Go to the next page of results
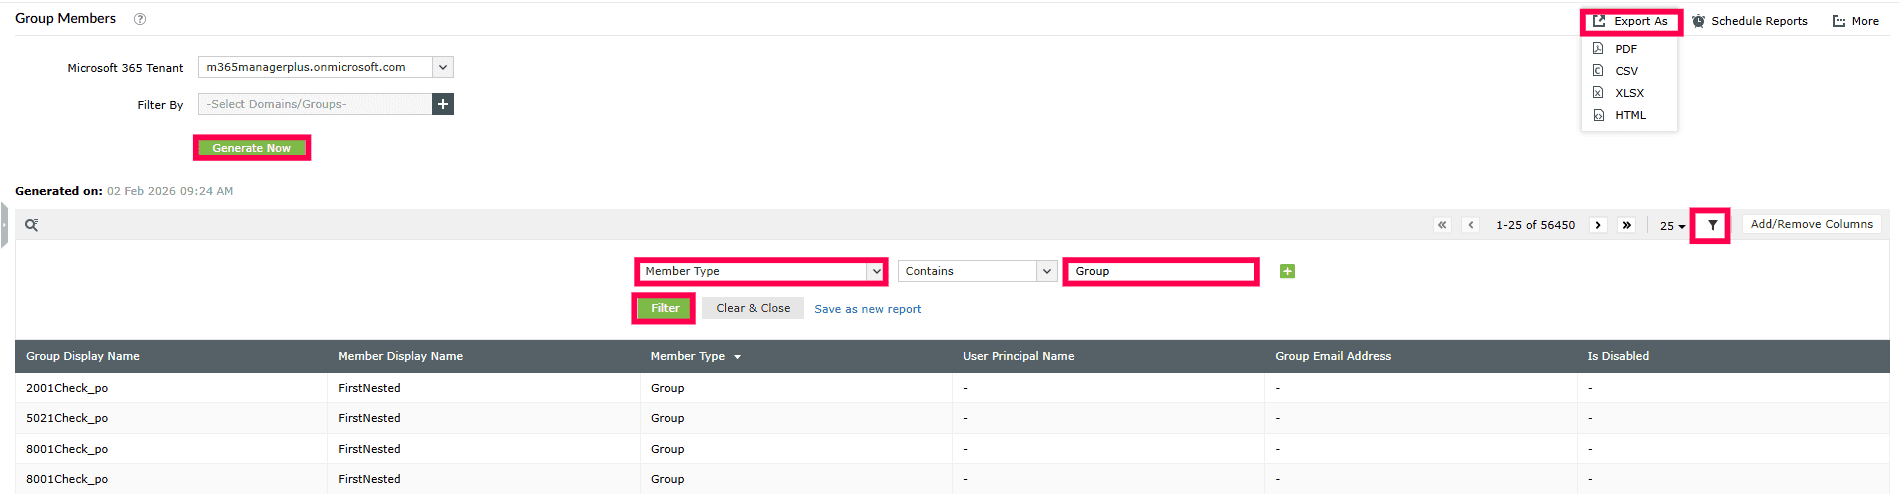This screenshot has height=494, width=1900. click(x=1598, y=225)
